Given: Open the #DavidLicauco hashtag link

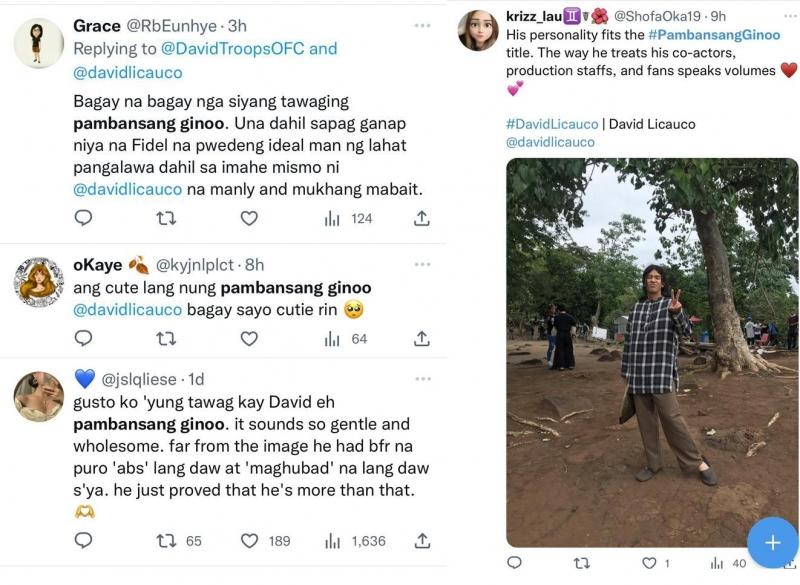Looking at the screenshot, I should point(552,124).
